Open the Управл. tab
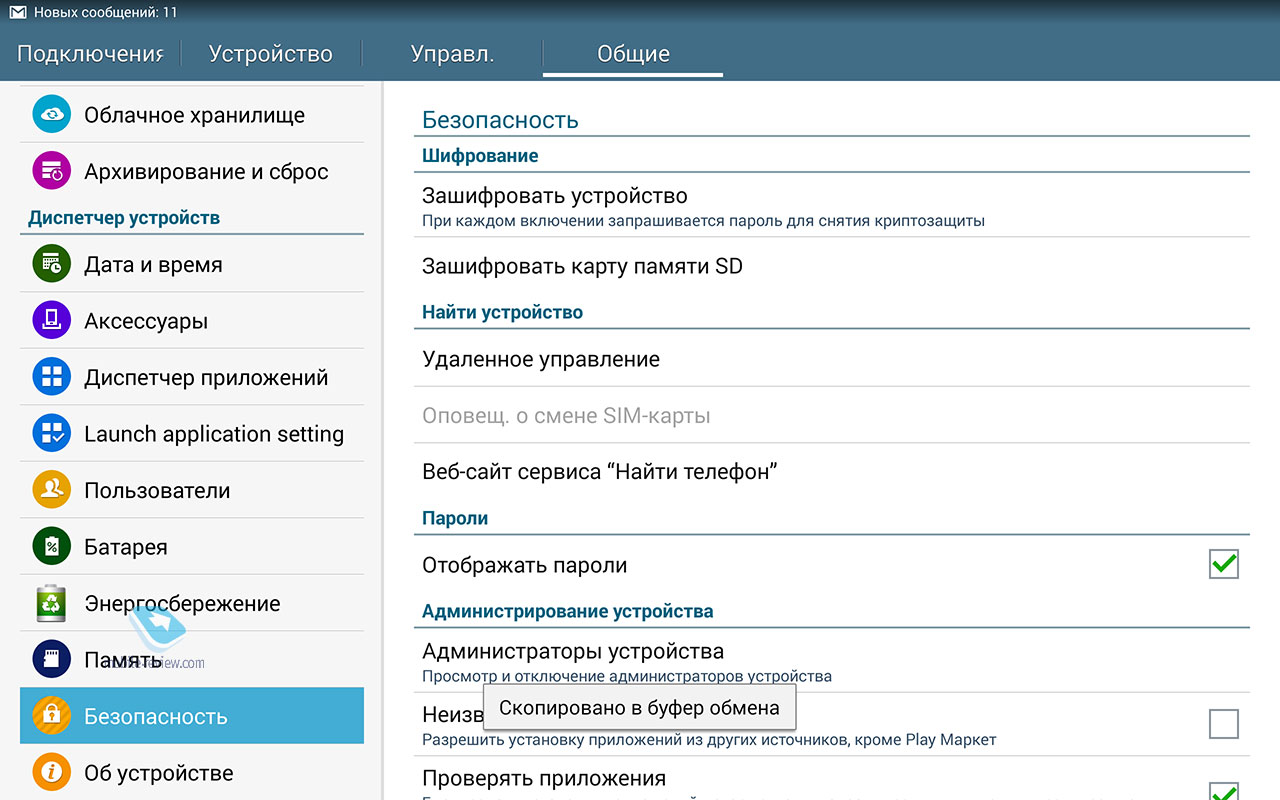Image resolution: width=1280 pixels, height=800 pixels. coord(452,54)
